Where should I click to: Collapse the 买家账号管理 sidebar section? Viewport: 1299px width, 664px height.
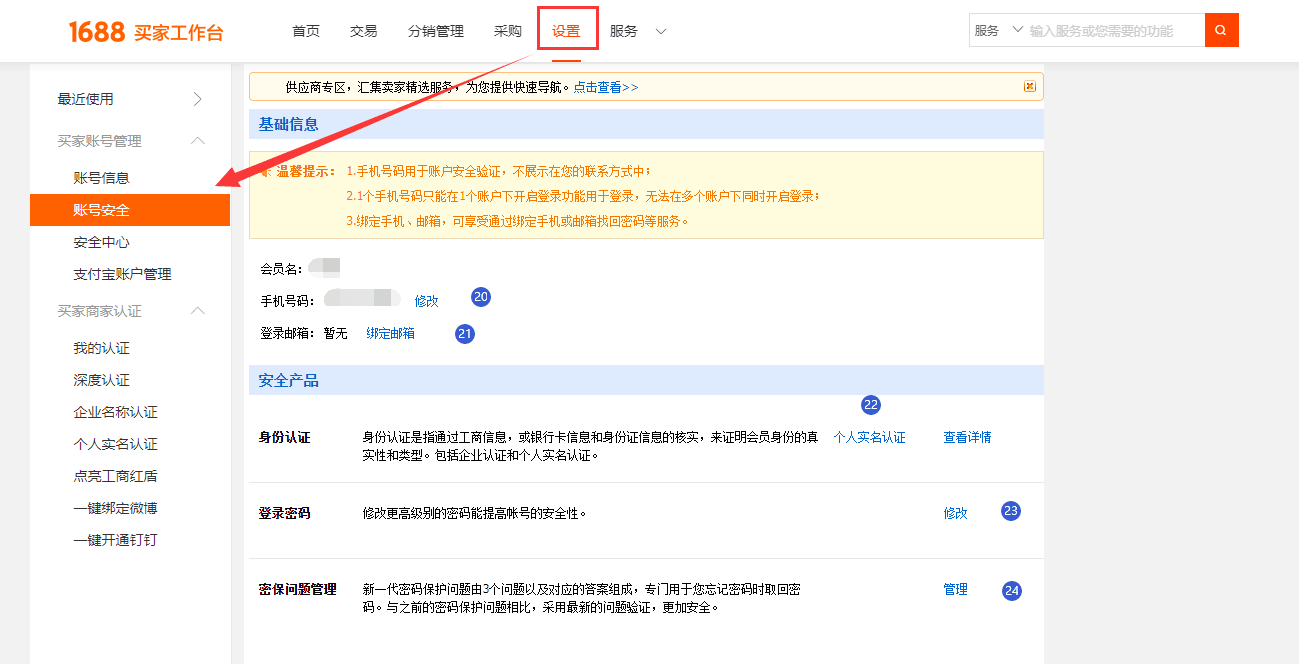(x=197, y=141)
